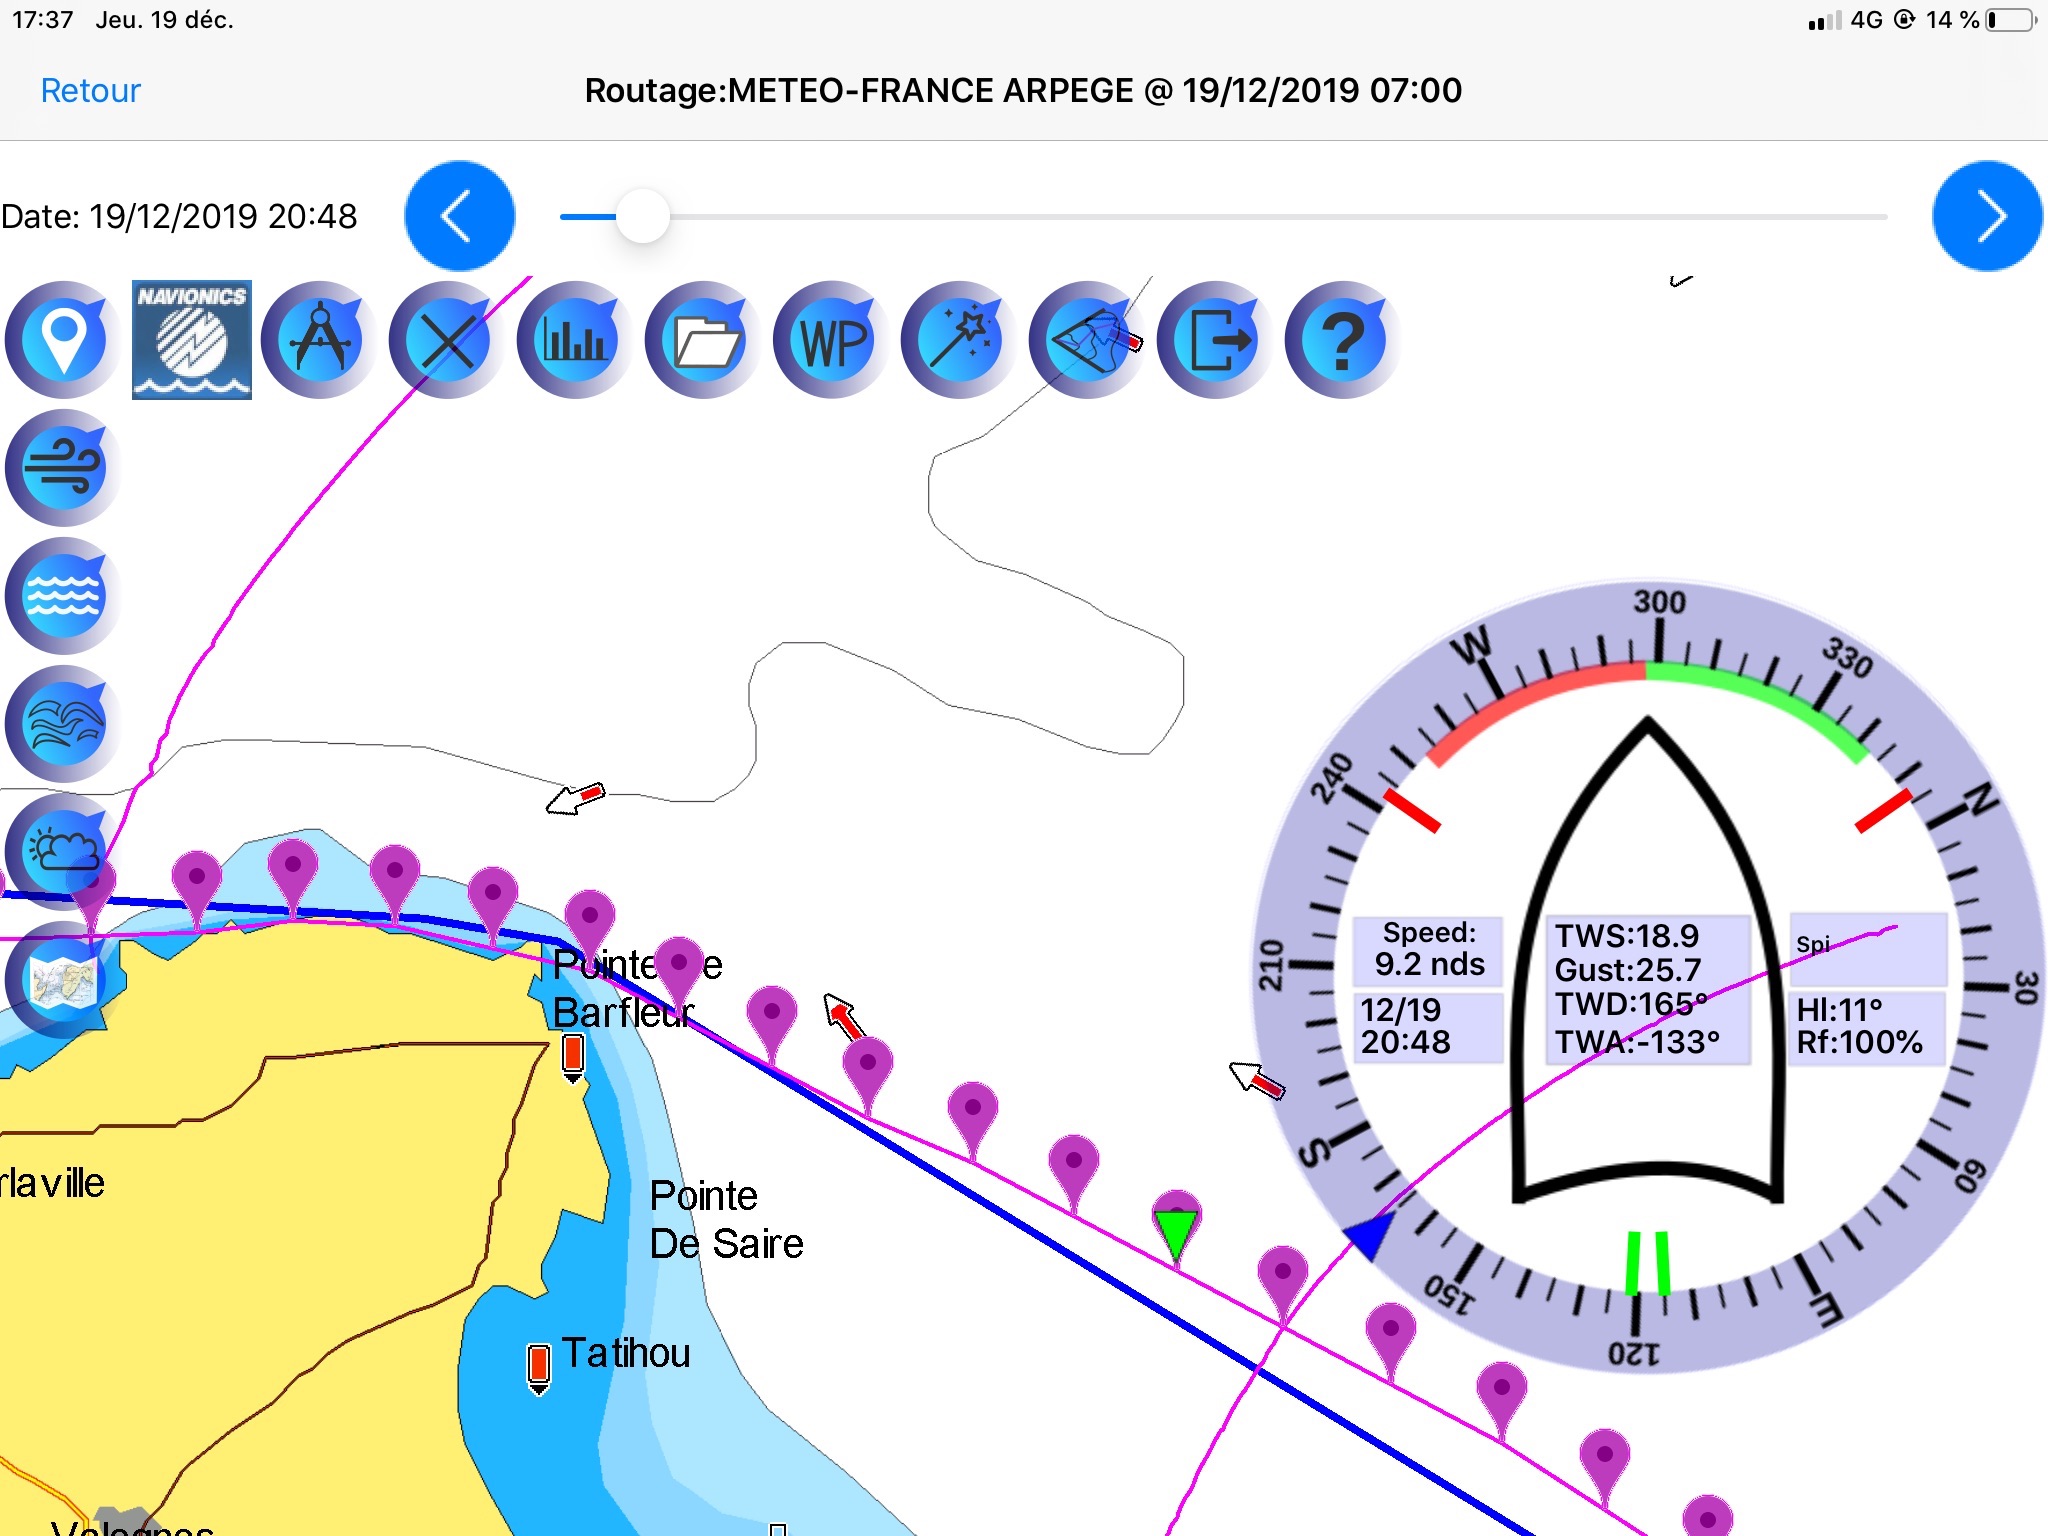
Task: Select the compass divider measuring tool
Action: point(320,340)
